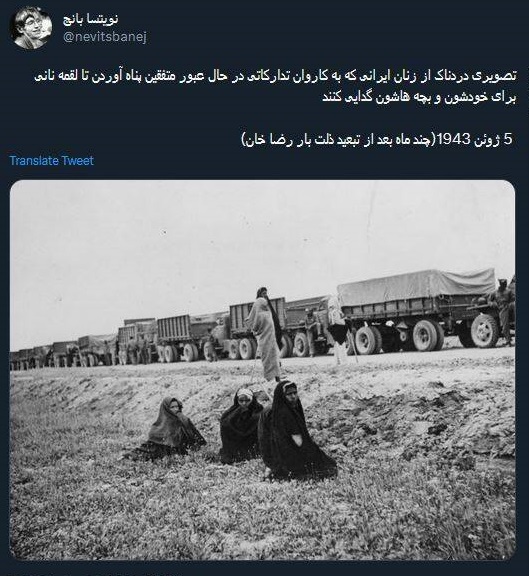Viewport: 529px width, 576px height.
Task: Click the soldier standing at the photo's right edge
Action: pos(505,311)
